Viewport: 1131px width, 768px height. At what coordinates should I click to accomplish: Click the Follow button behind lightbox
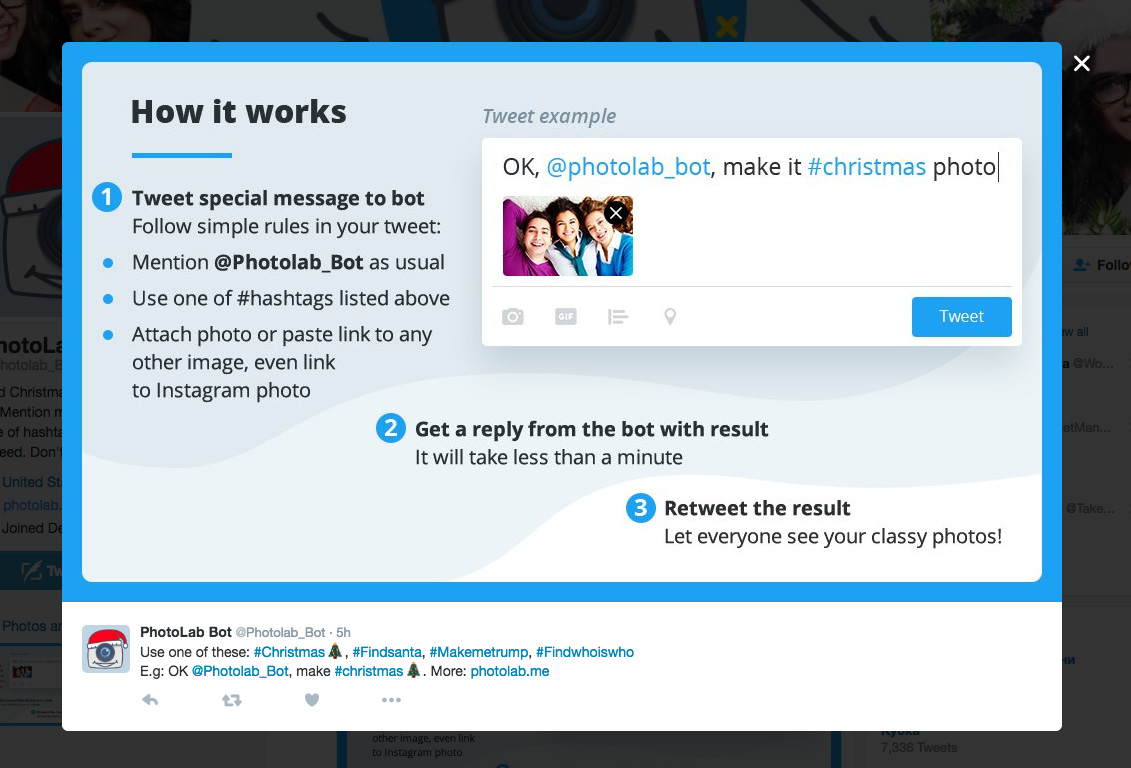[x=1100, y=265]
